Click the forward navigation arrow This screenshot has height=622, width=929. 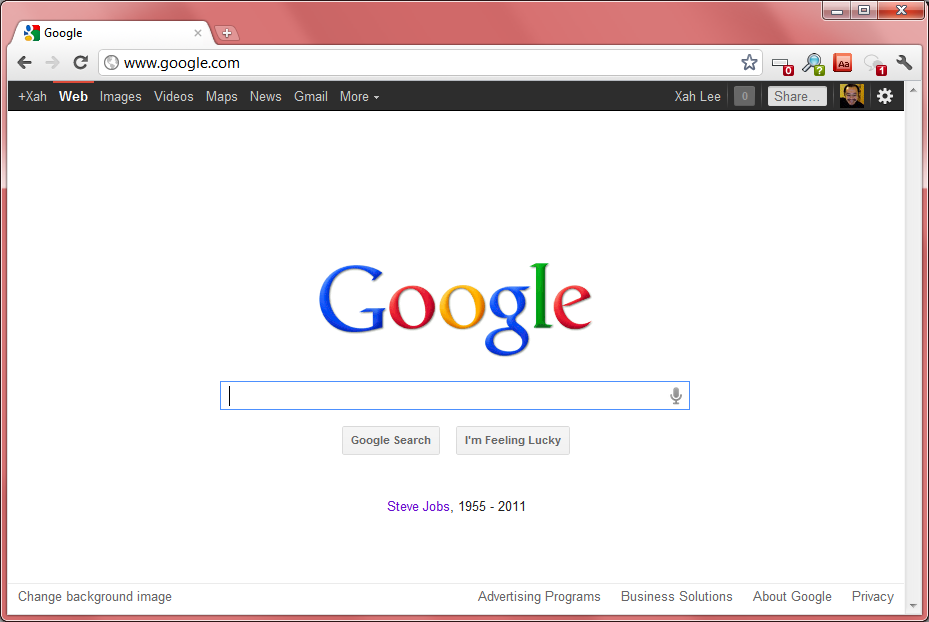(52, 62)
